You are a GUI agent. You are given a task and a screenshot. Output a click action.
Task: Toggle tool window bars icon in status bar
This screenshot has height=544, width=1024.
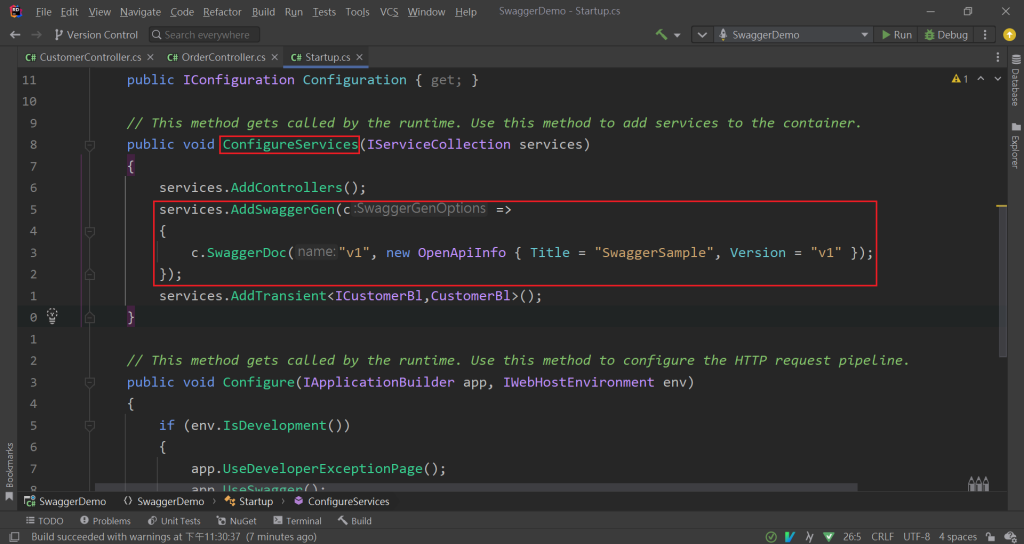point(14,537)
